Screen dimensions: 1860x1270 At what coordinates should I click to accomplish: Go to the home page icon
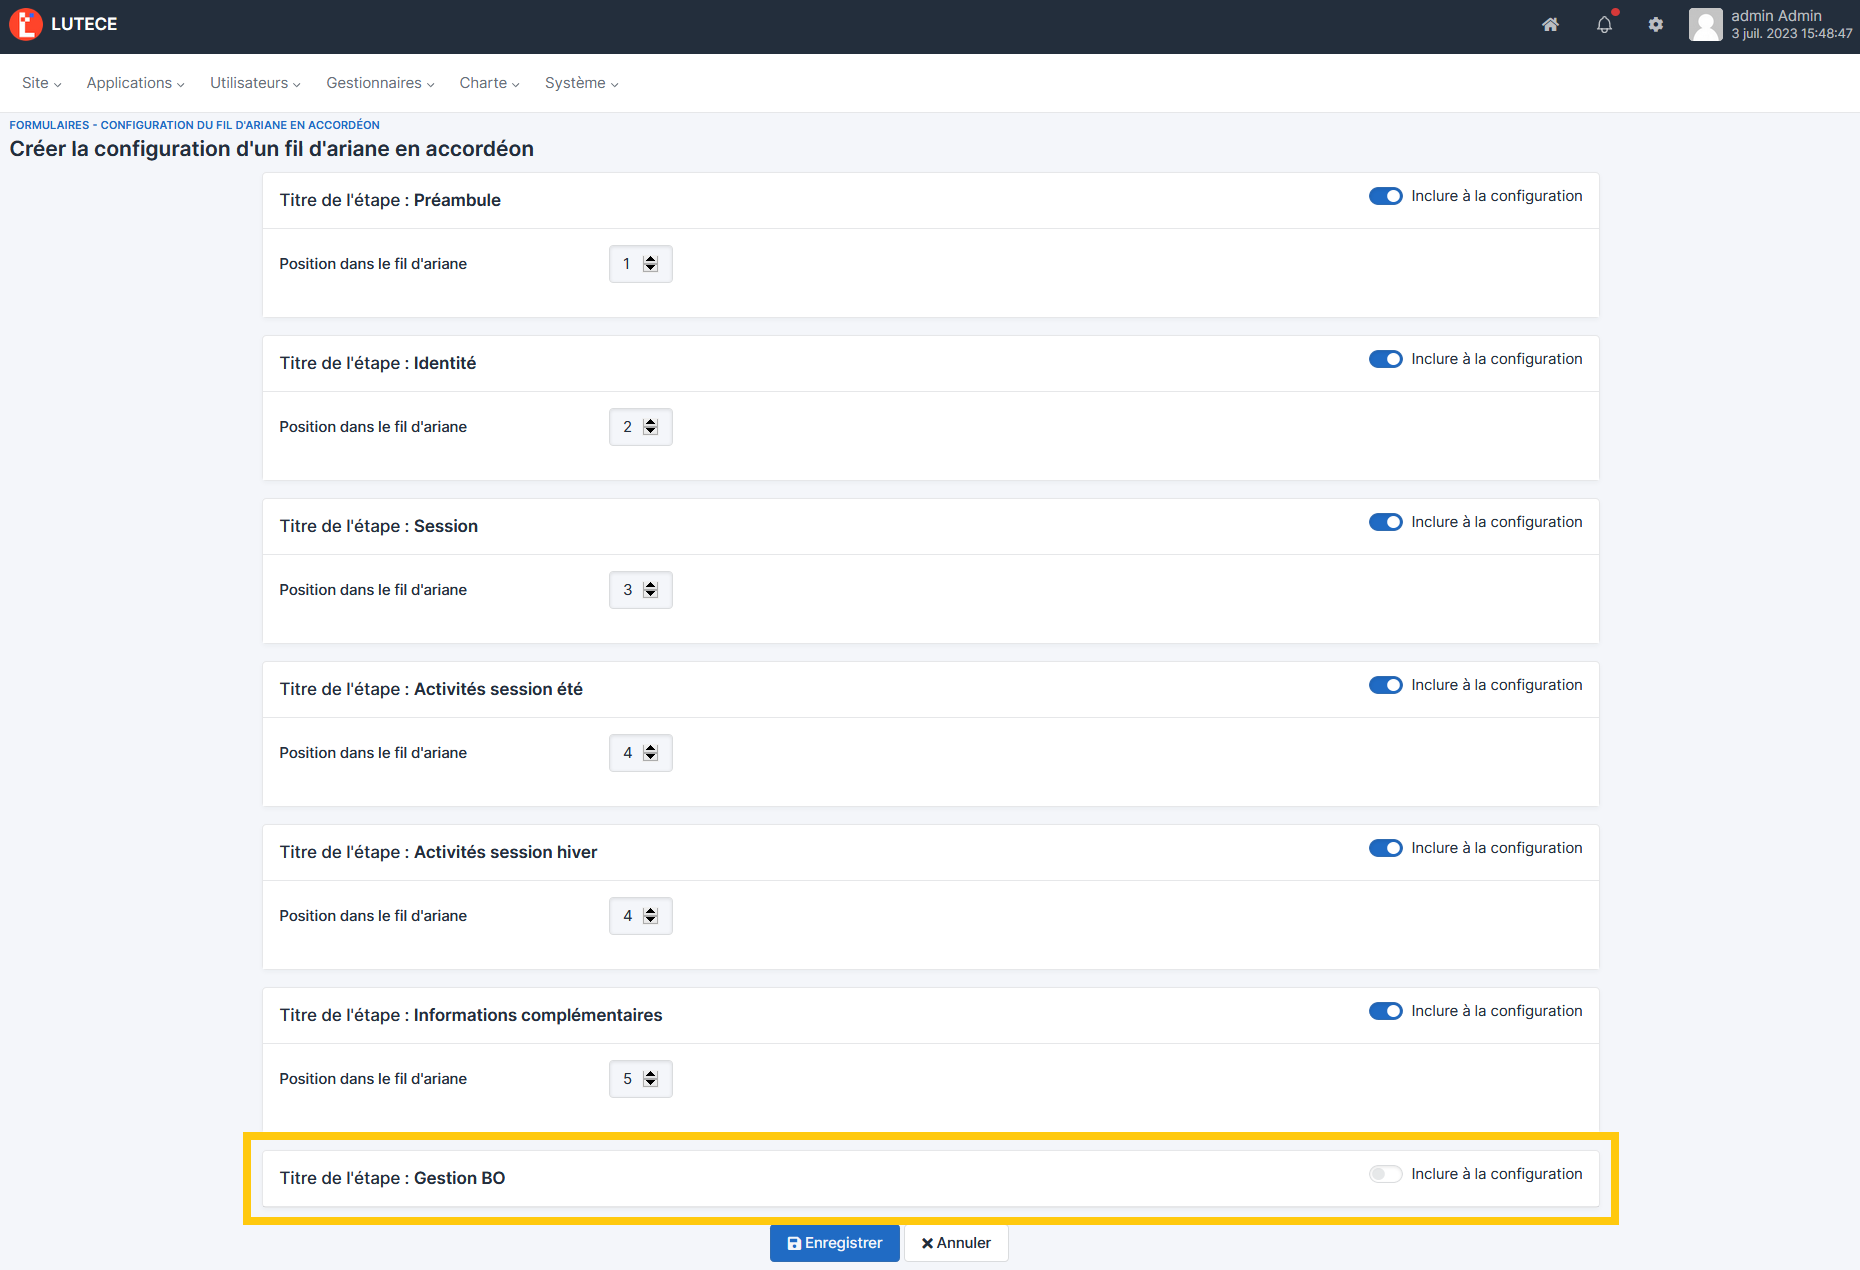pyautogui.click(x=1550, y=25)
